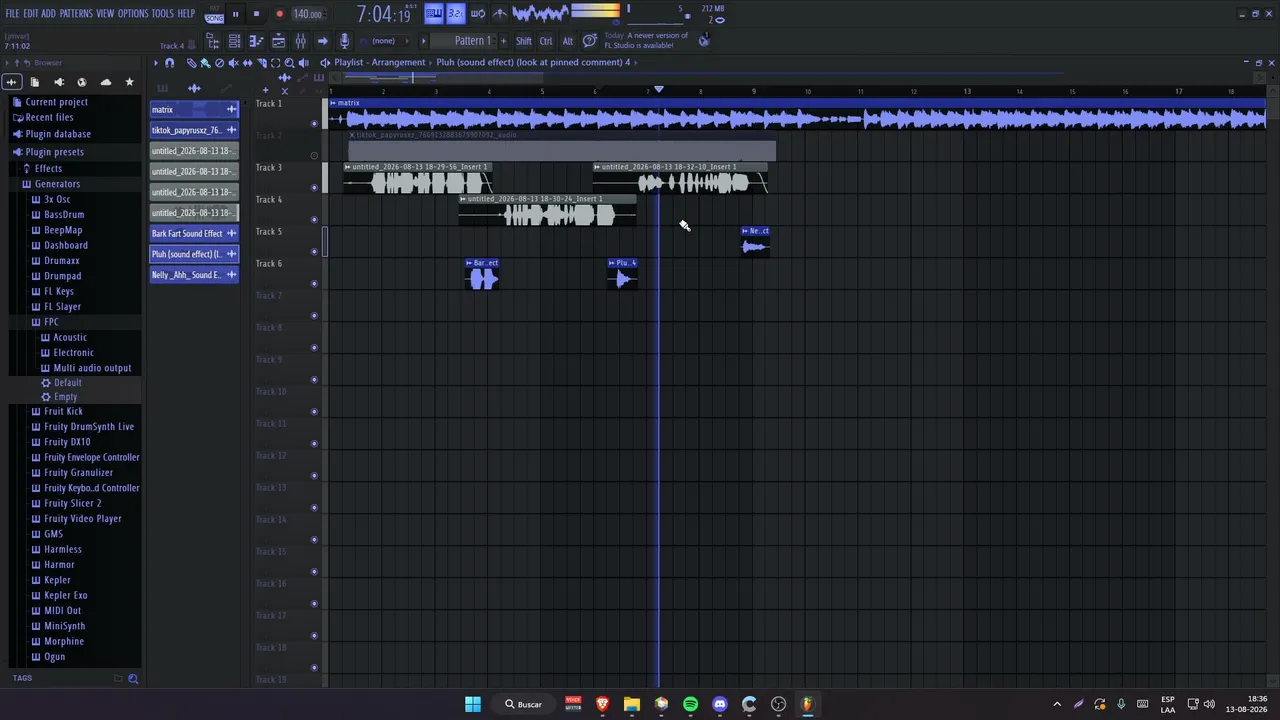The width and height of the screenshot is (1280, 720).
Task: Open the piano roll icon
Action: click(257, 41)
